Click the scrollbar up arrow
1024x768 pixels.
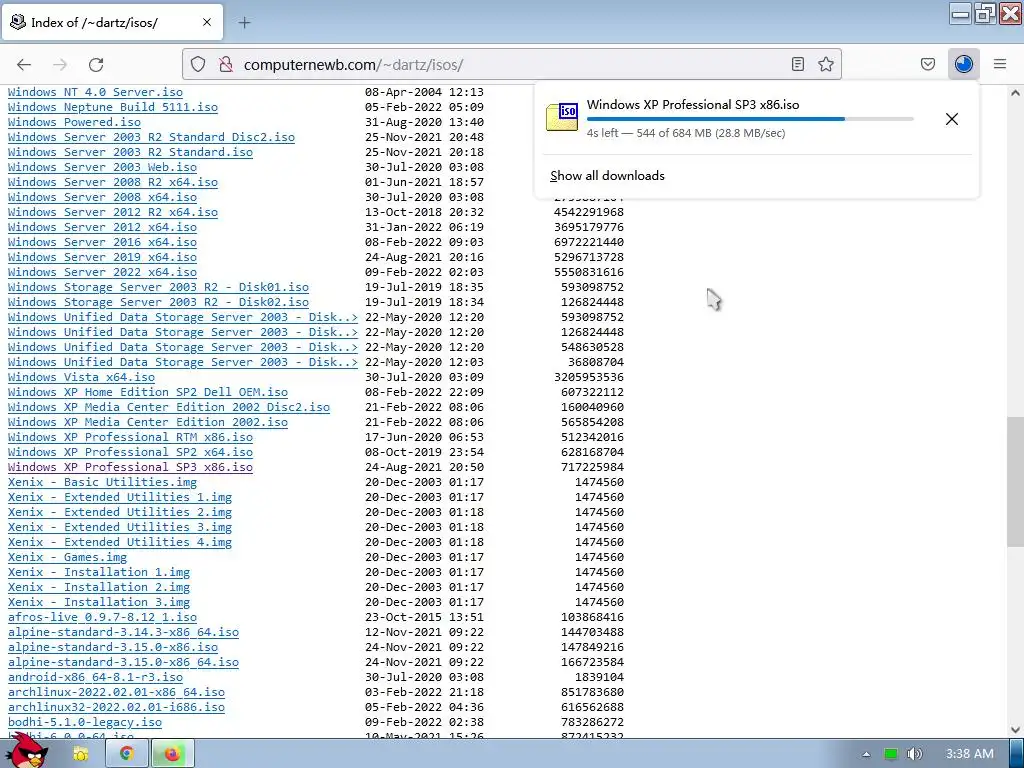(x=1015, y=93)
